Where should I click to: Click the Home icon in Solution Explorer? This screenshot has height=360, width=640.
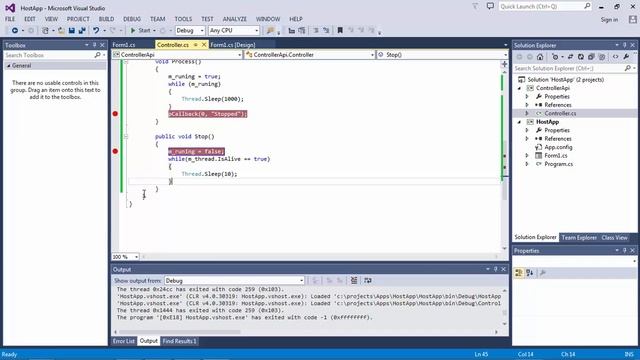[x=540, y=57]
